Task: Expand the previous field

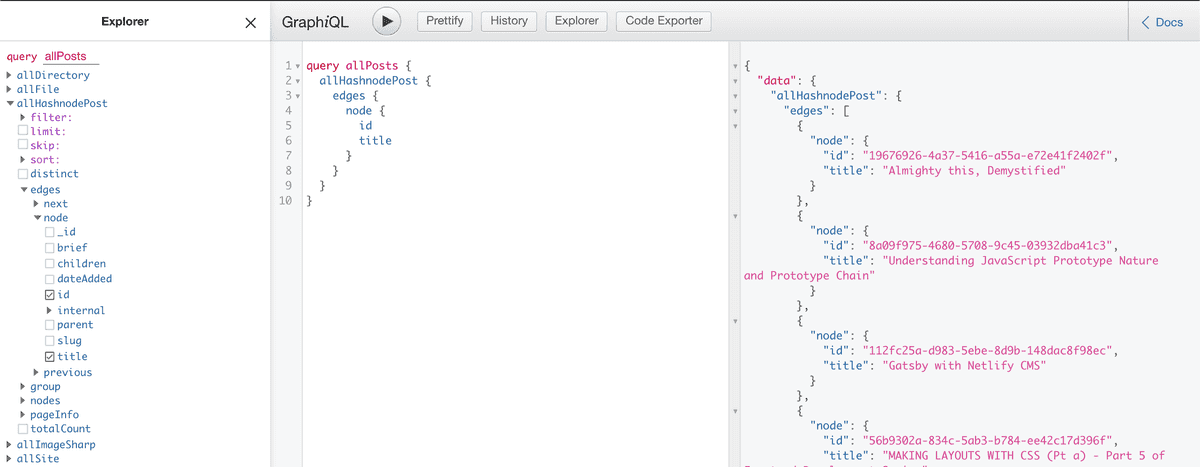Action: coord(36,372)
